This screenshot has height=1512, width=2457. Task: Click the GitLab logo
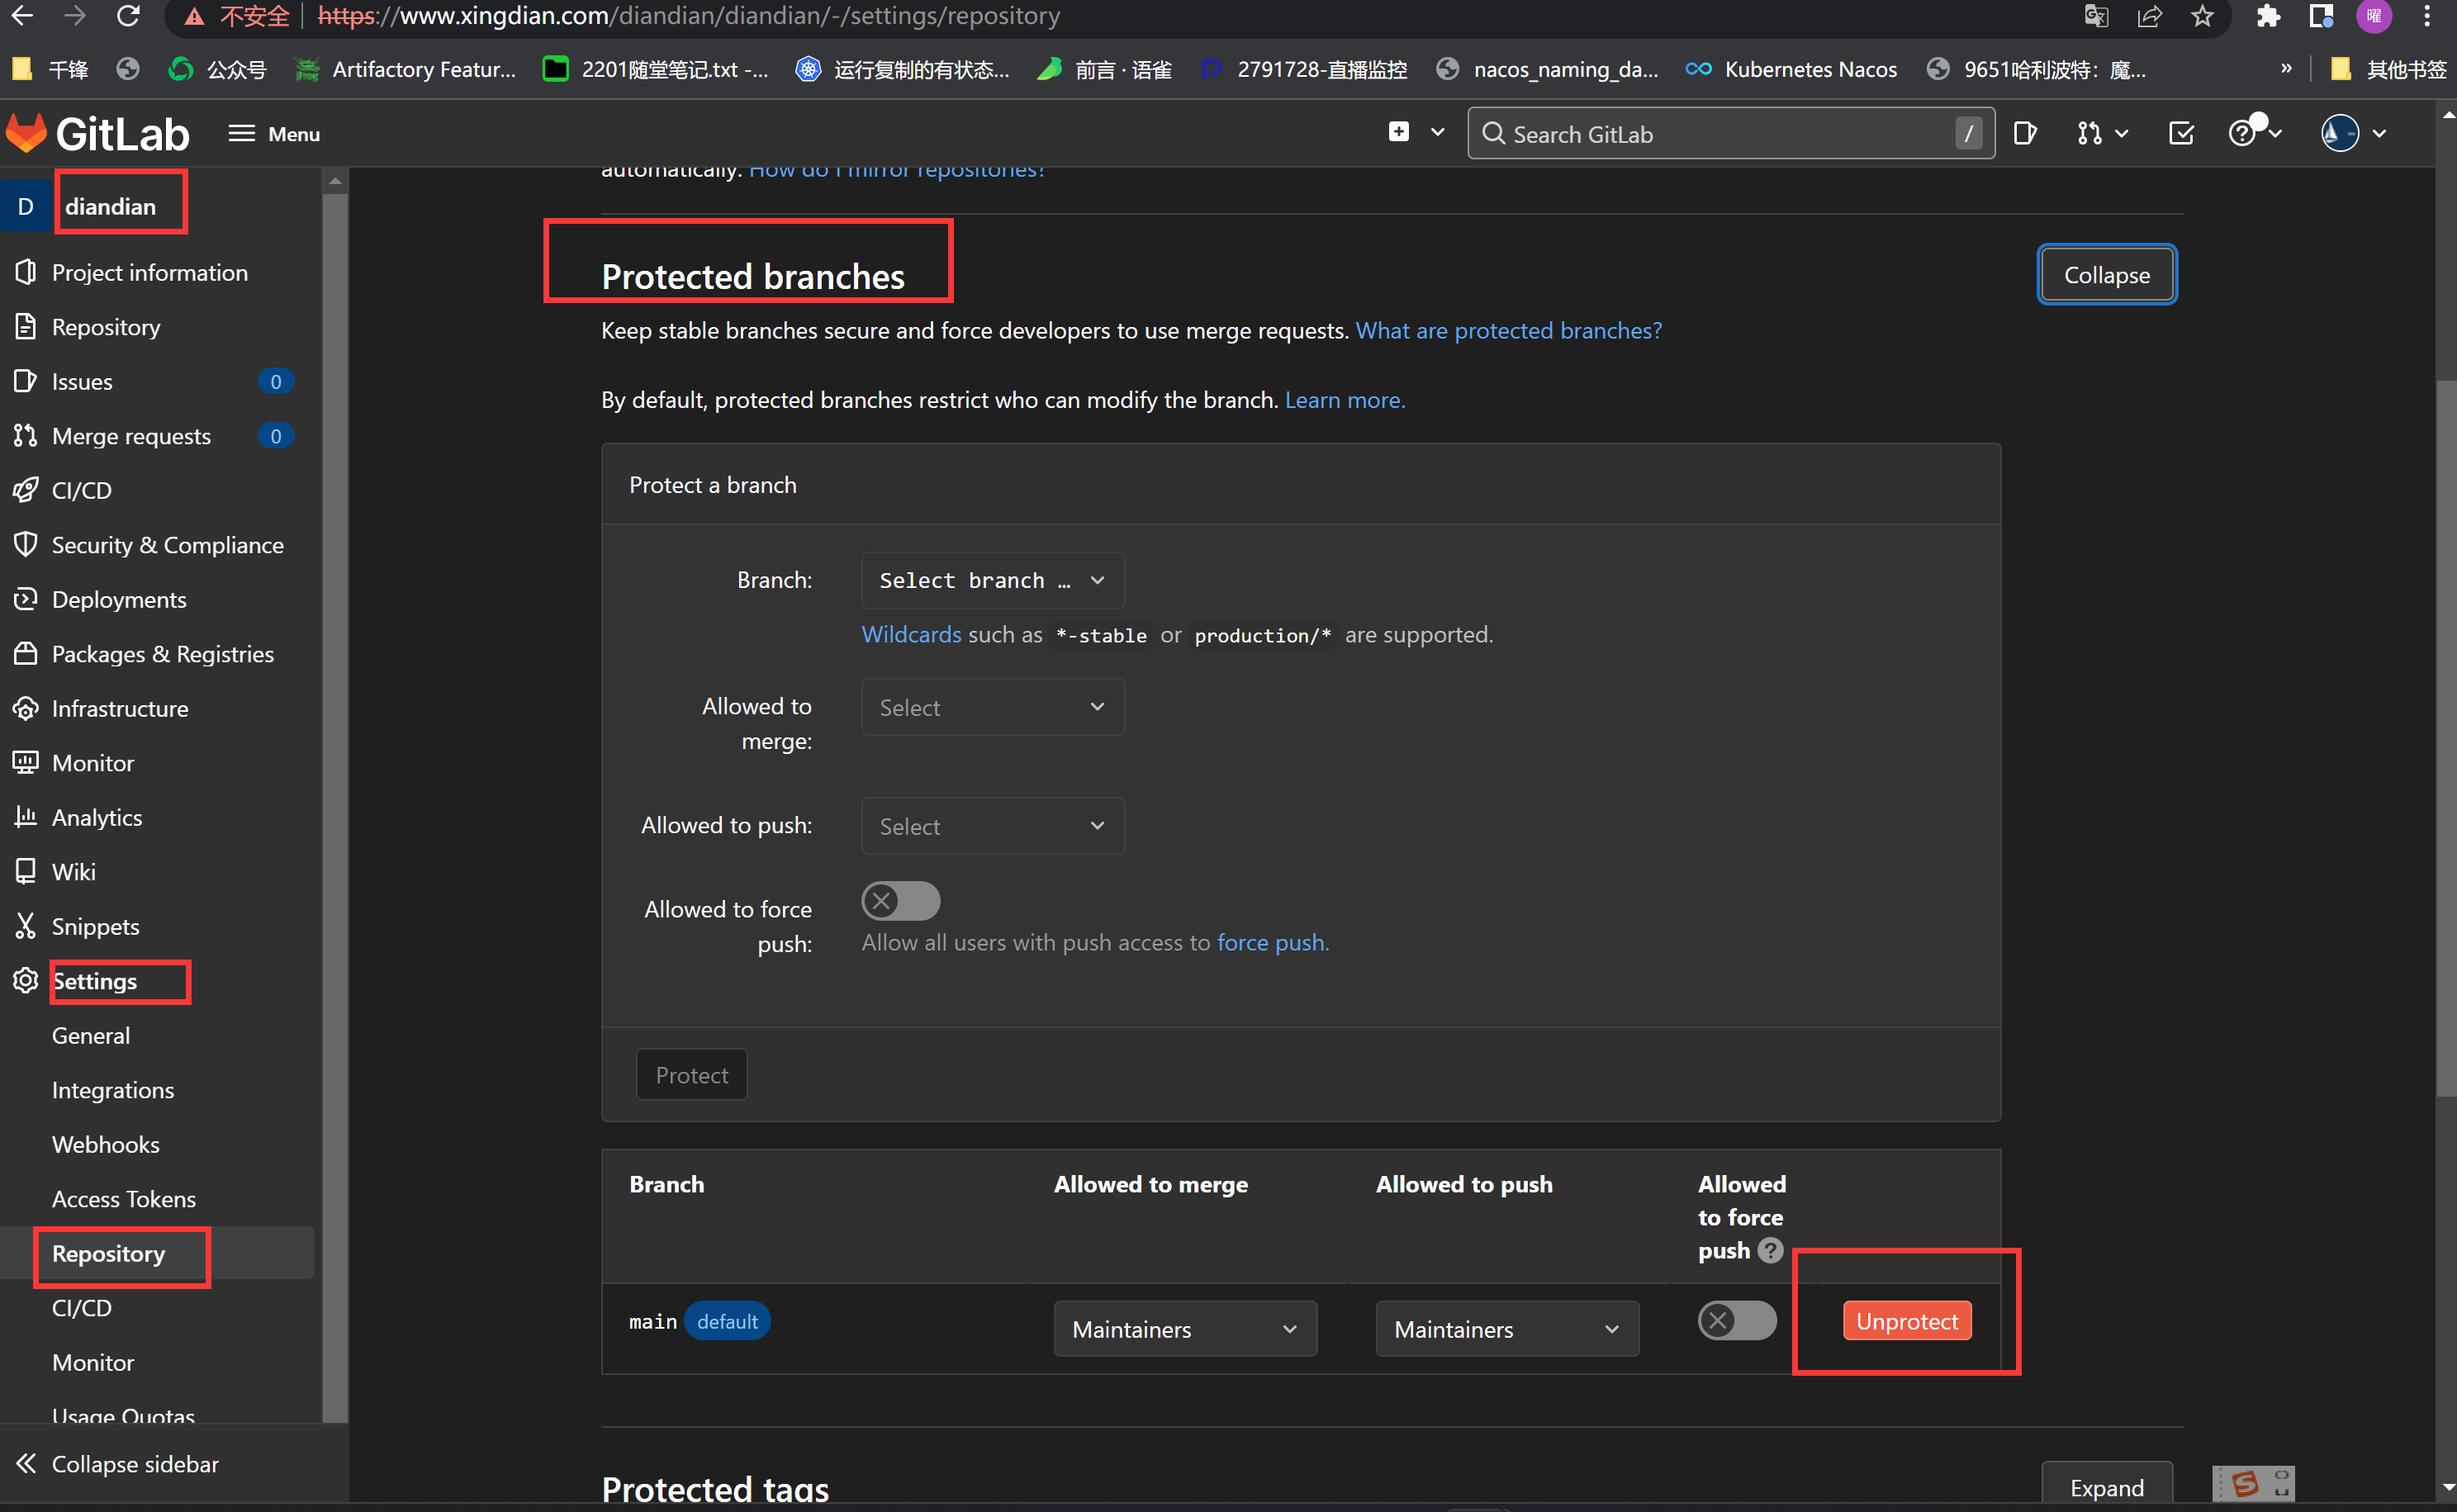coord(97,133)
